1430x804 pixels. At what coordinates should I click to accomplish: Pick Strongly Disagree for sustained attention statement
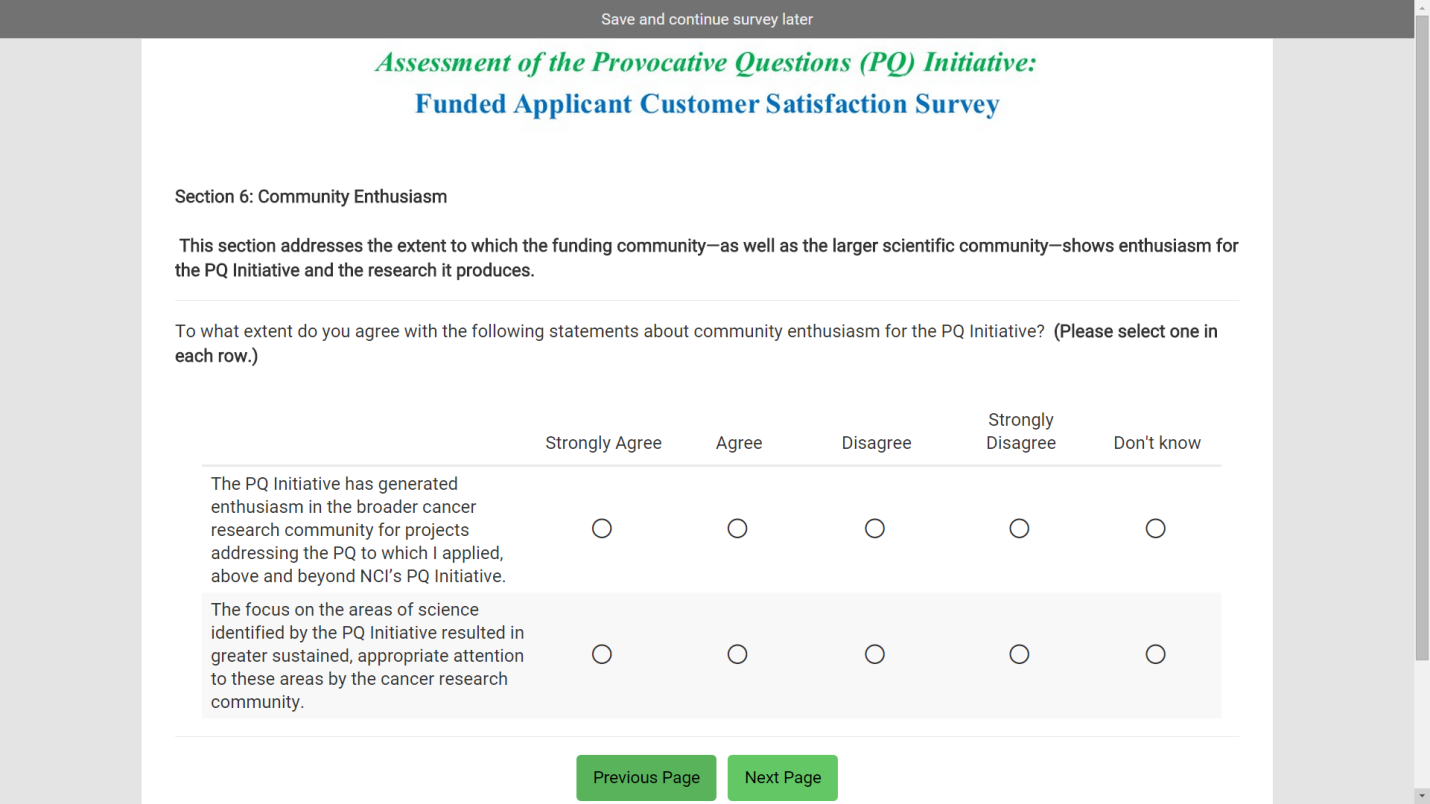pos(1019,654)
